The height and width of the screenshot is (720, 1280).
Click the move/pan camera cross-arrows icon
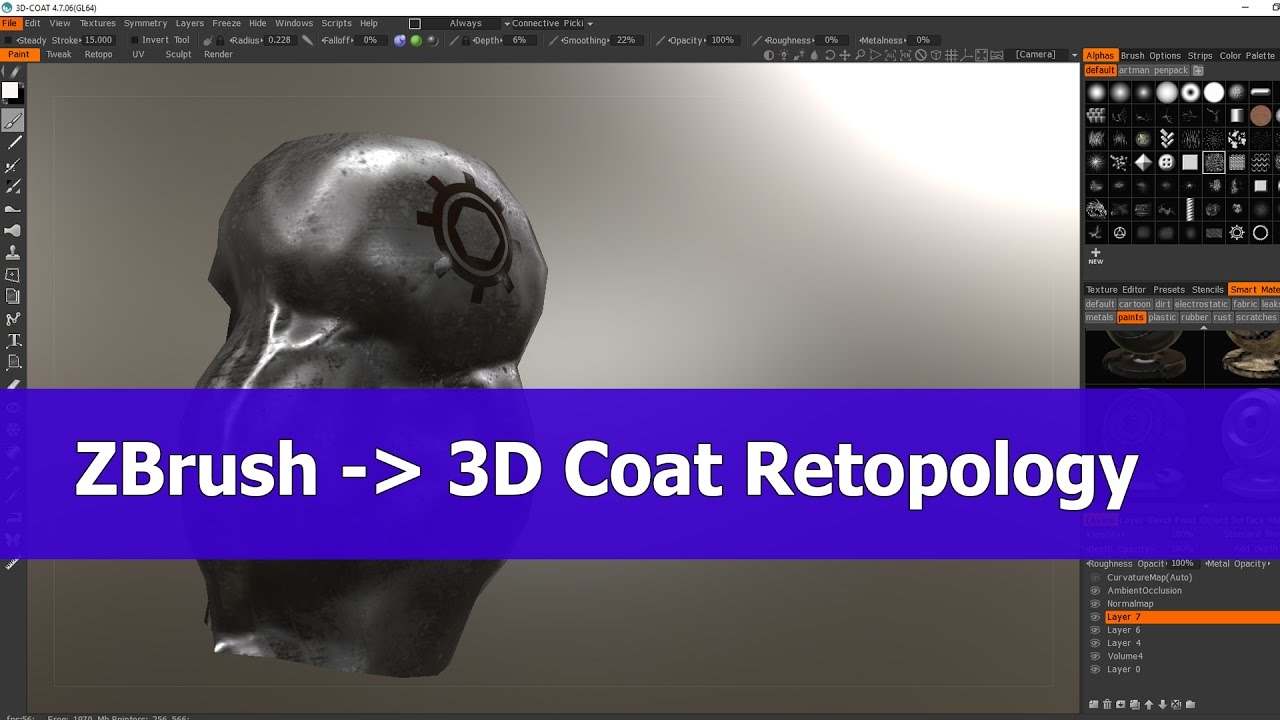(x=844, y=55)
